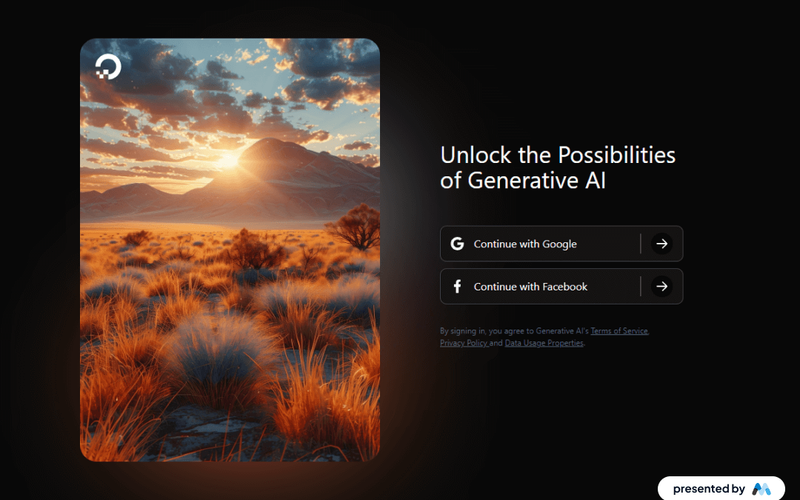Viewport: 800px width, 500px height.
Task: Open the Terms of Service link
Action: pos(619,331)
